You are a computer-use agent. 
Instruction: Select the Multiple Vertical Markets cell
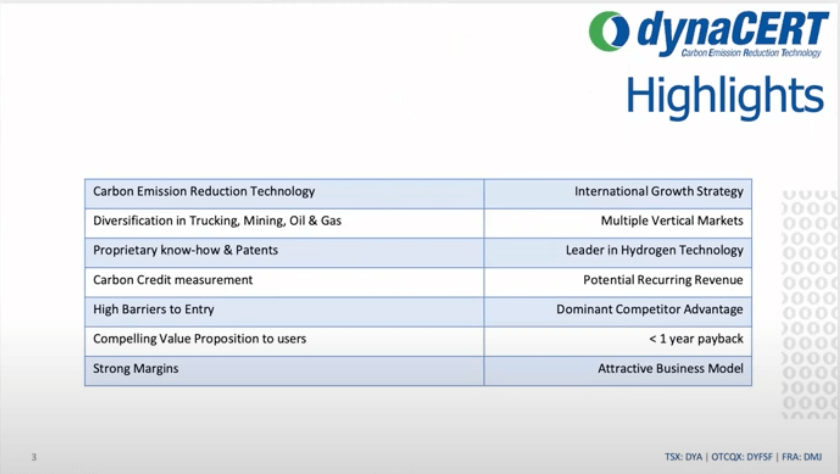pos(671,221)
